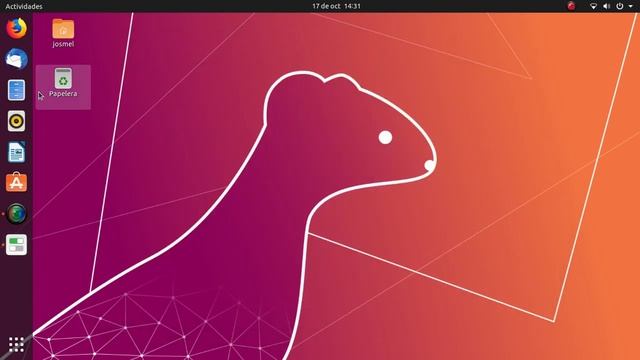640x360 pixels.
Task: Open the toggle-switch settings app in dock
Action: [16, 245]
